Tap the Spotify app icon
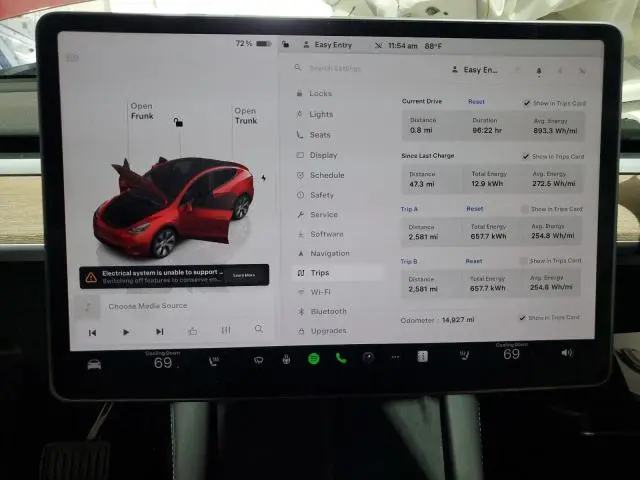 313,359
